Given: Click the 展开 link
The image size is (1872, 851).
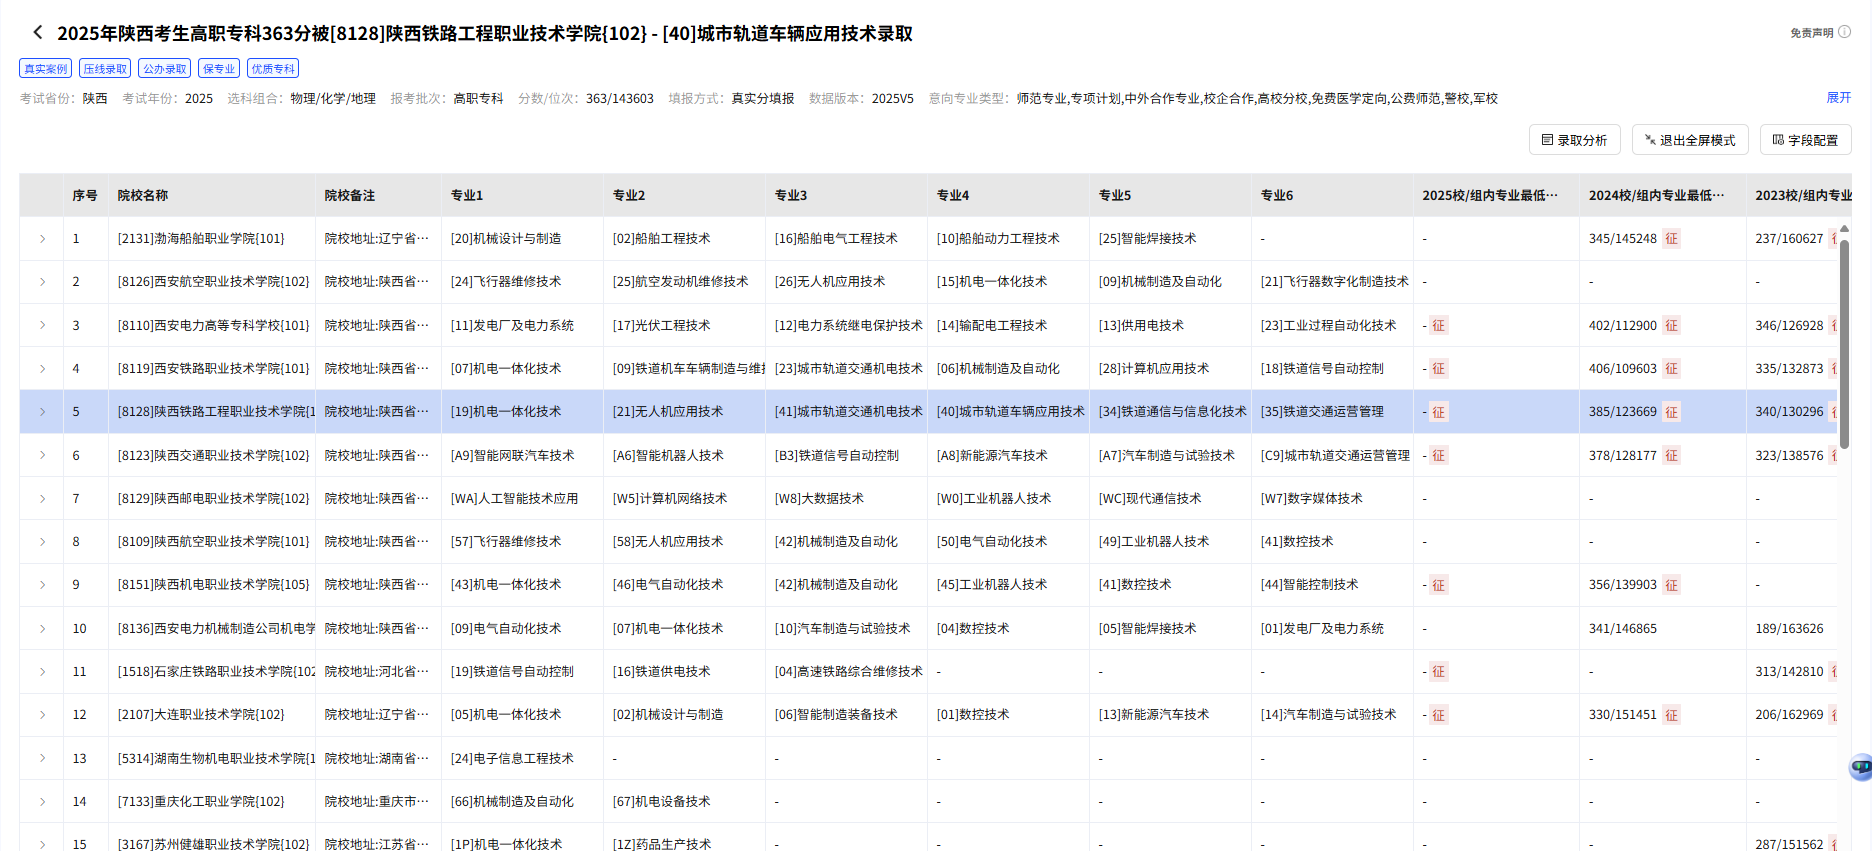Looking at the screenshot, I should (1838, 98).
